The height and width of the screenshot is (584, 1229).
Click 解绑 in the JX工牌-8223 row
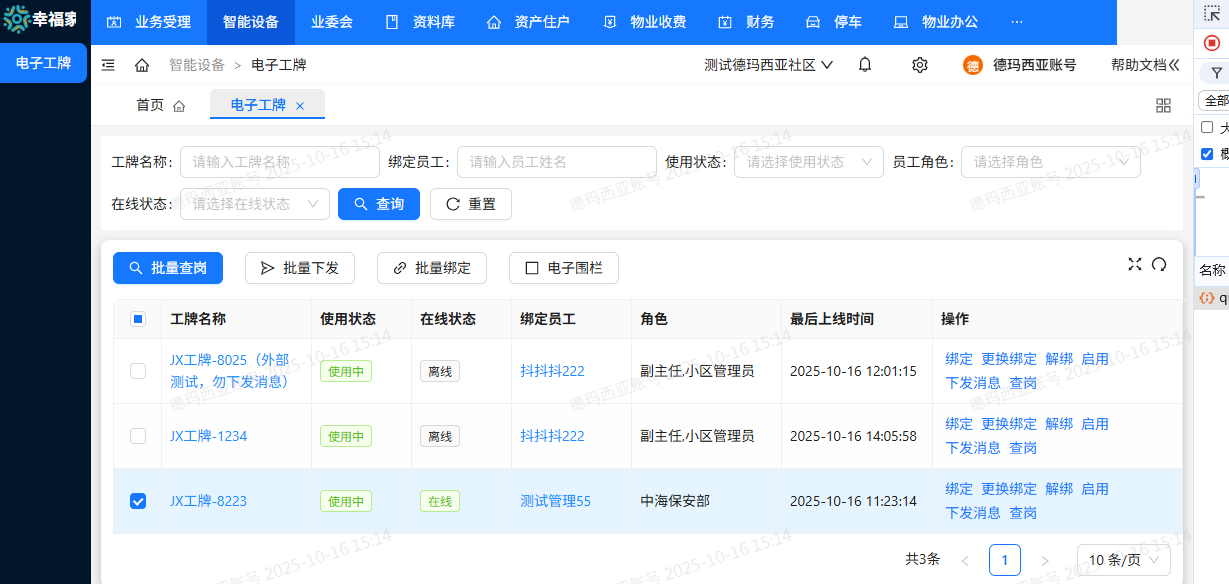(1059, 489)
